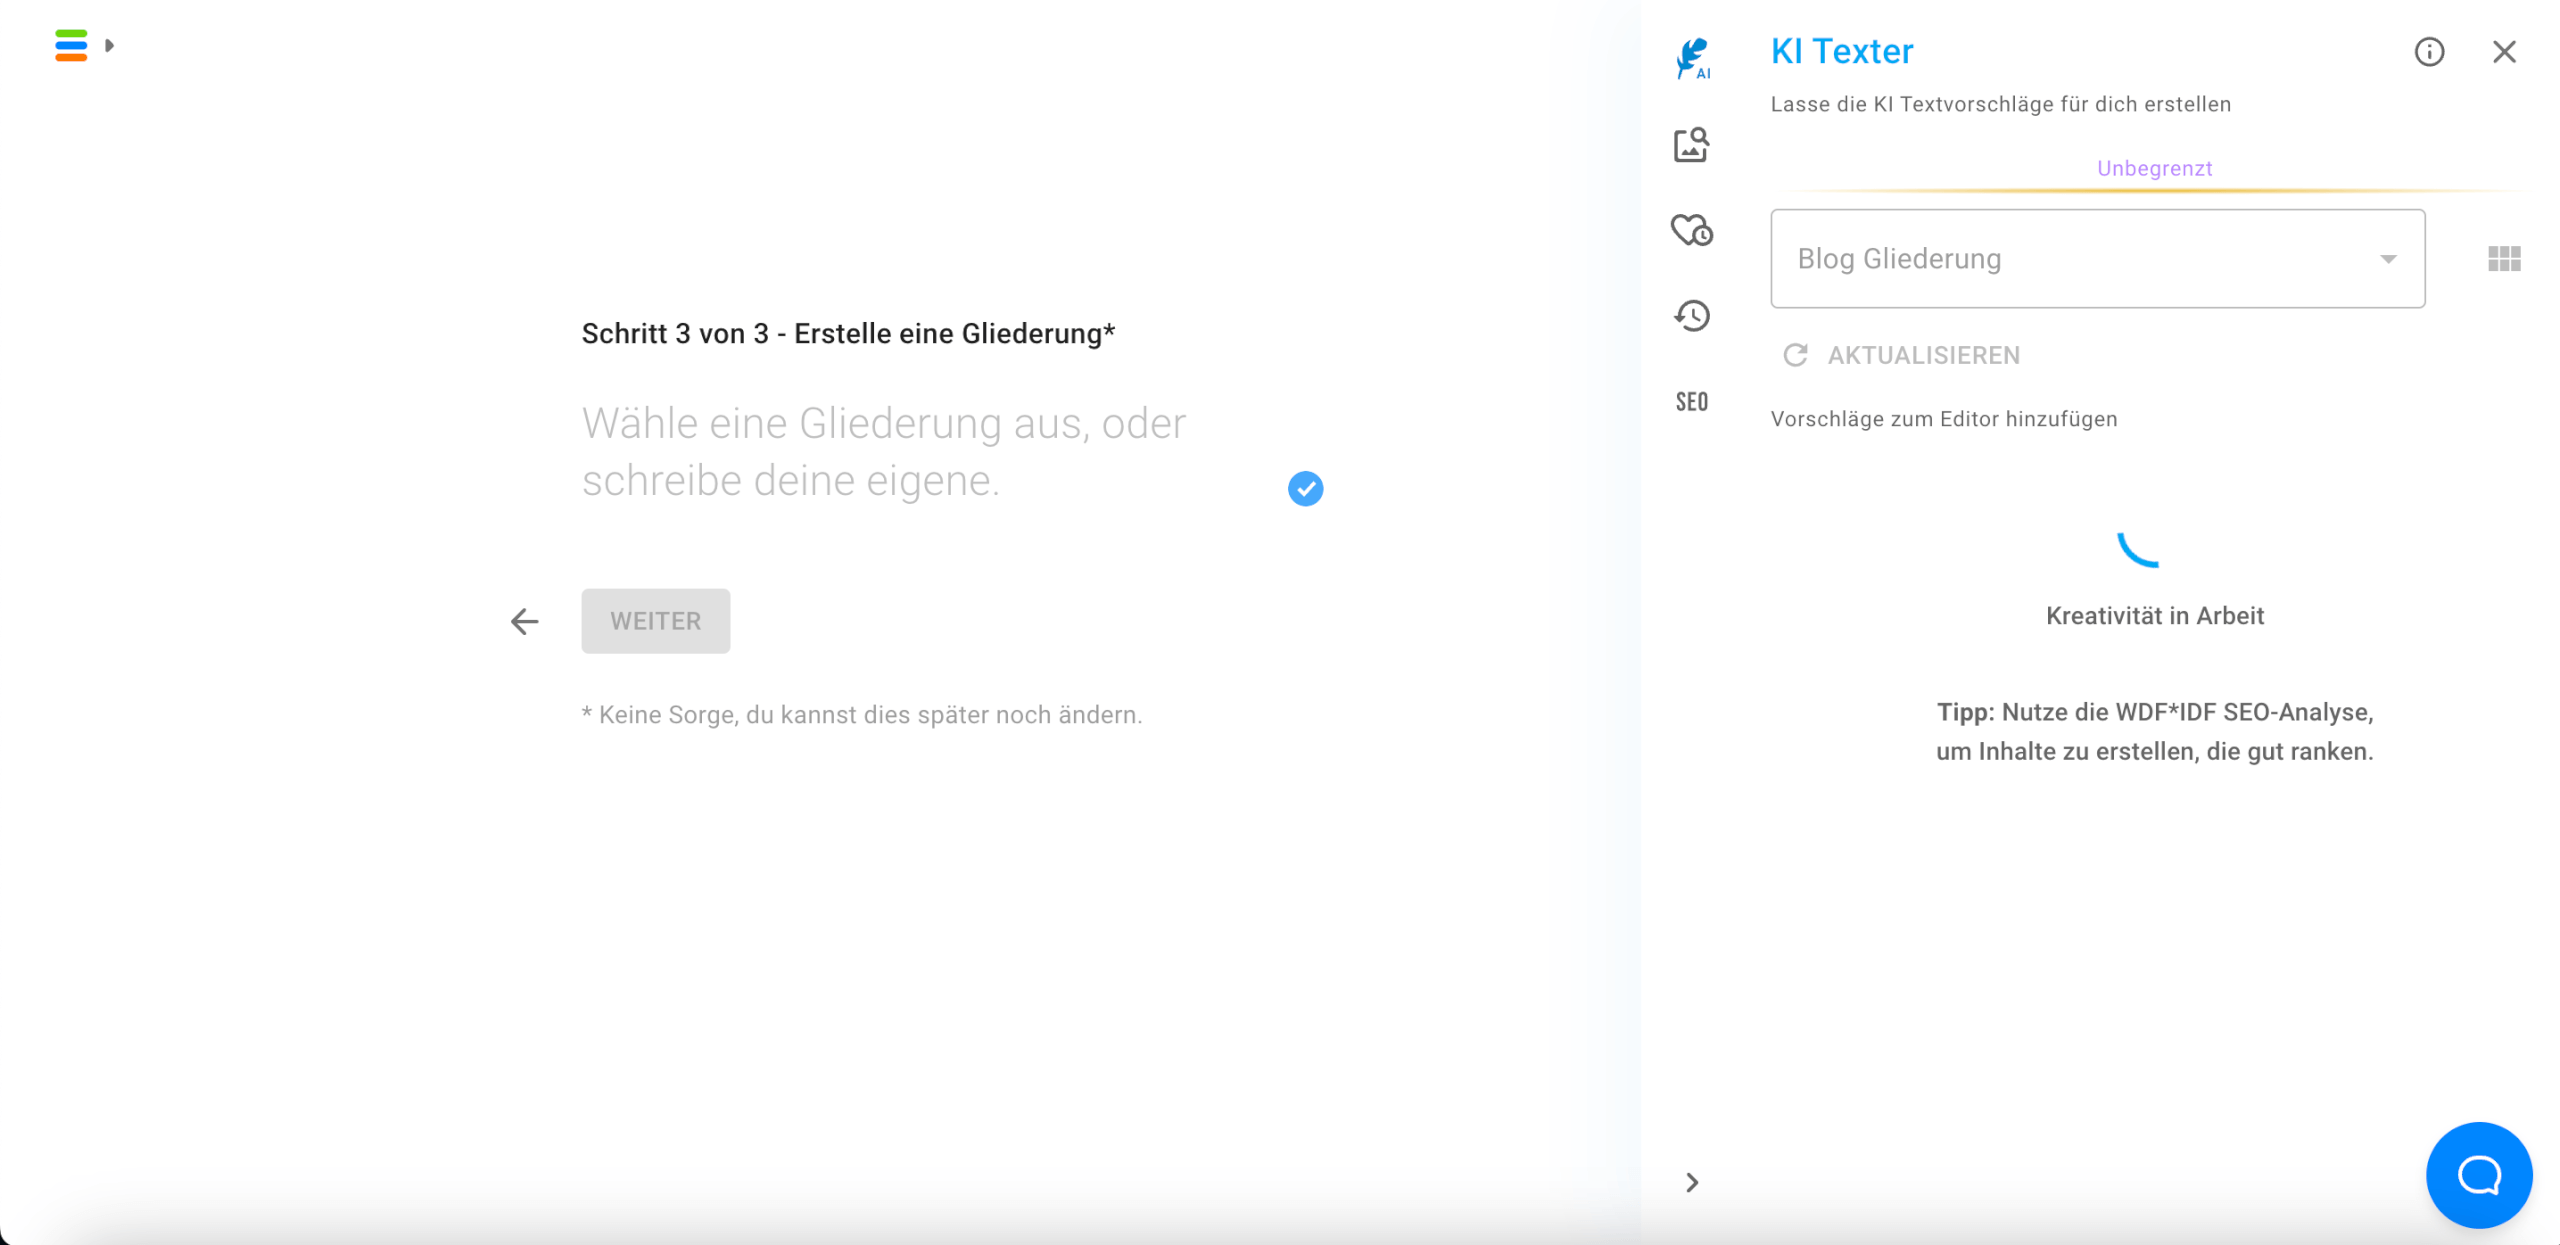Viewport: 2560px width, 1245px height.
Task: Open the chat support bubble
Action: coord(2479,1175)
